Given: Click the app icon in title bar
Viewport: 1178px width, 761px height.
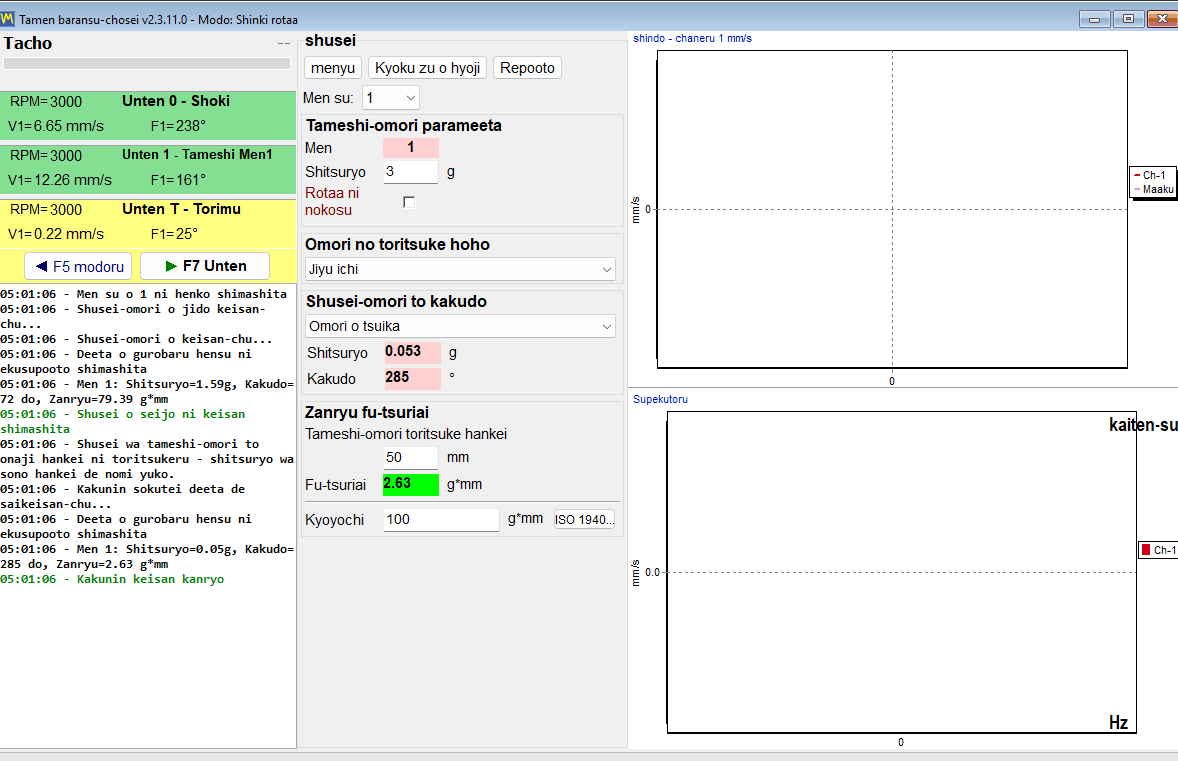Looking at the screenshot, I should pyautogui.click(x=8, y=19).
